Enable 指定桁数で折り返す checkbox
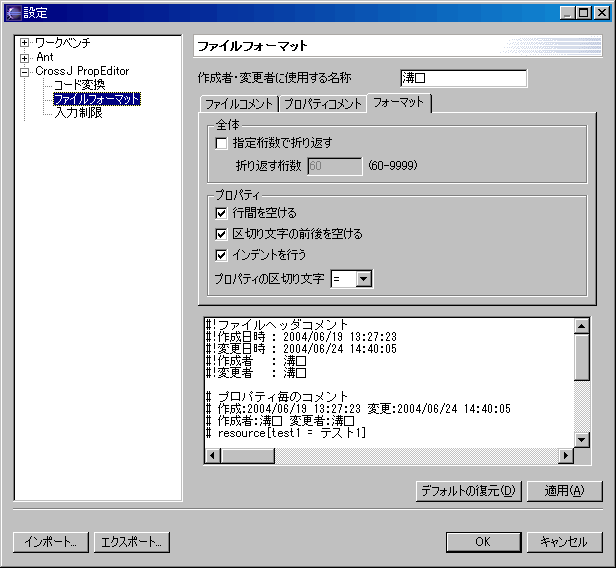The image size is (616, 568). pyautogui.click(x=221, y=143)
